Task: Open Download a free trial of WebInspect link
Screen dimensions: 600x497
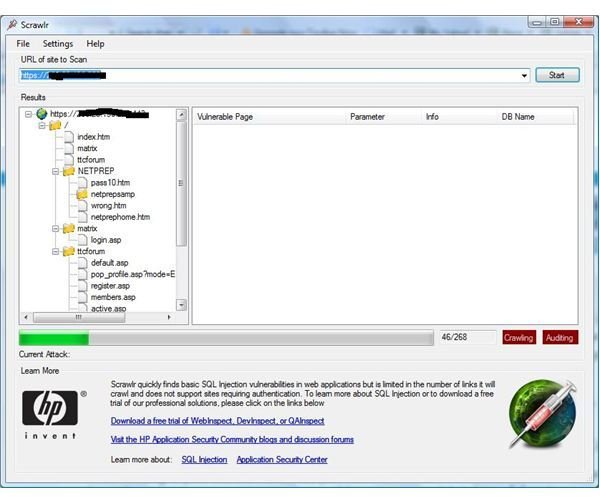Action: 217,421
